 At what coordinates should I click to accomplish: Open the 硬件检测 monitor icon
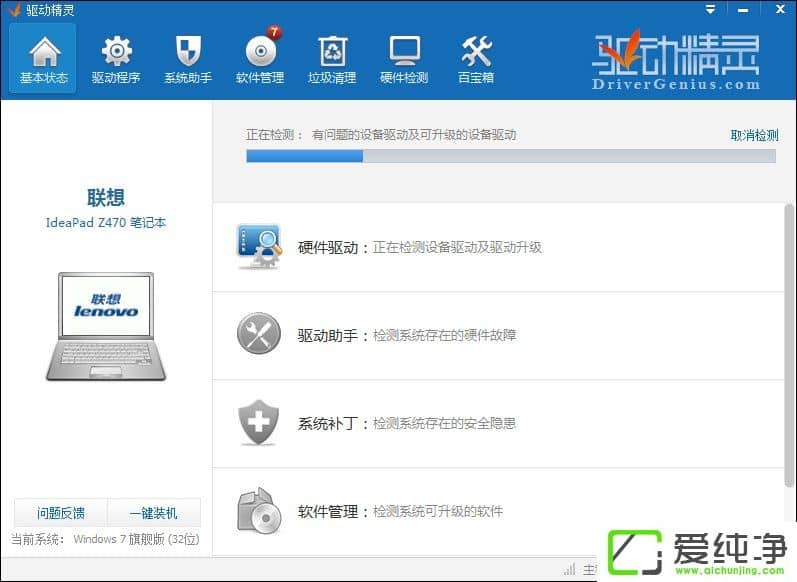pyautogui.click(x=404, y=60)
